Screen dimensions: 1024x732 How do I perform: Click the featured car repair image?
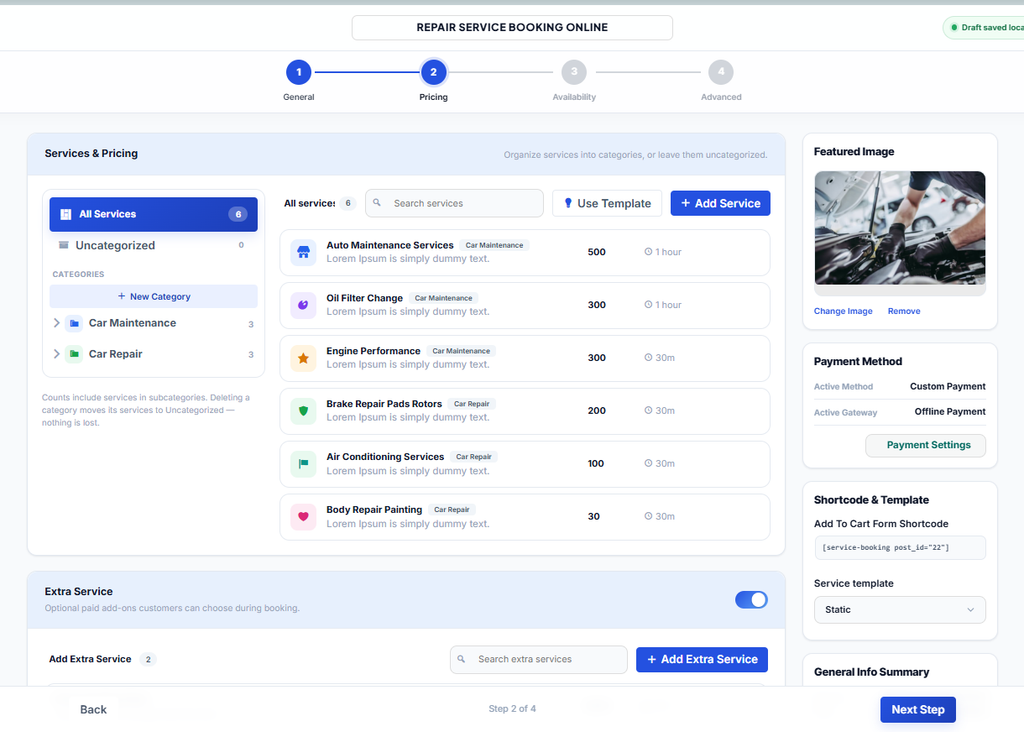click(900, 228)
